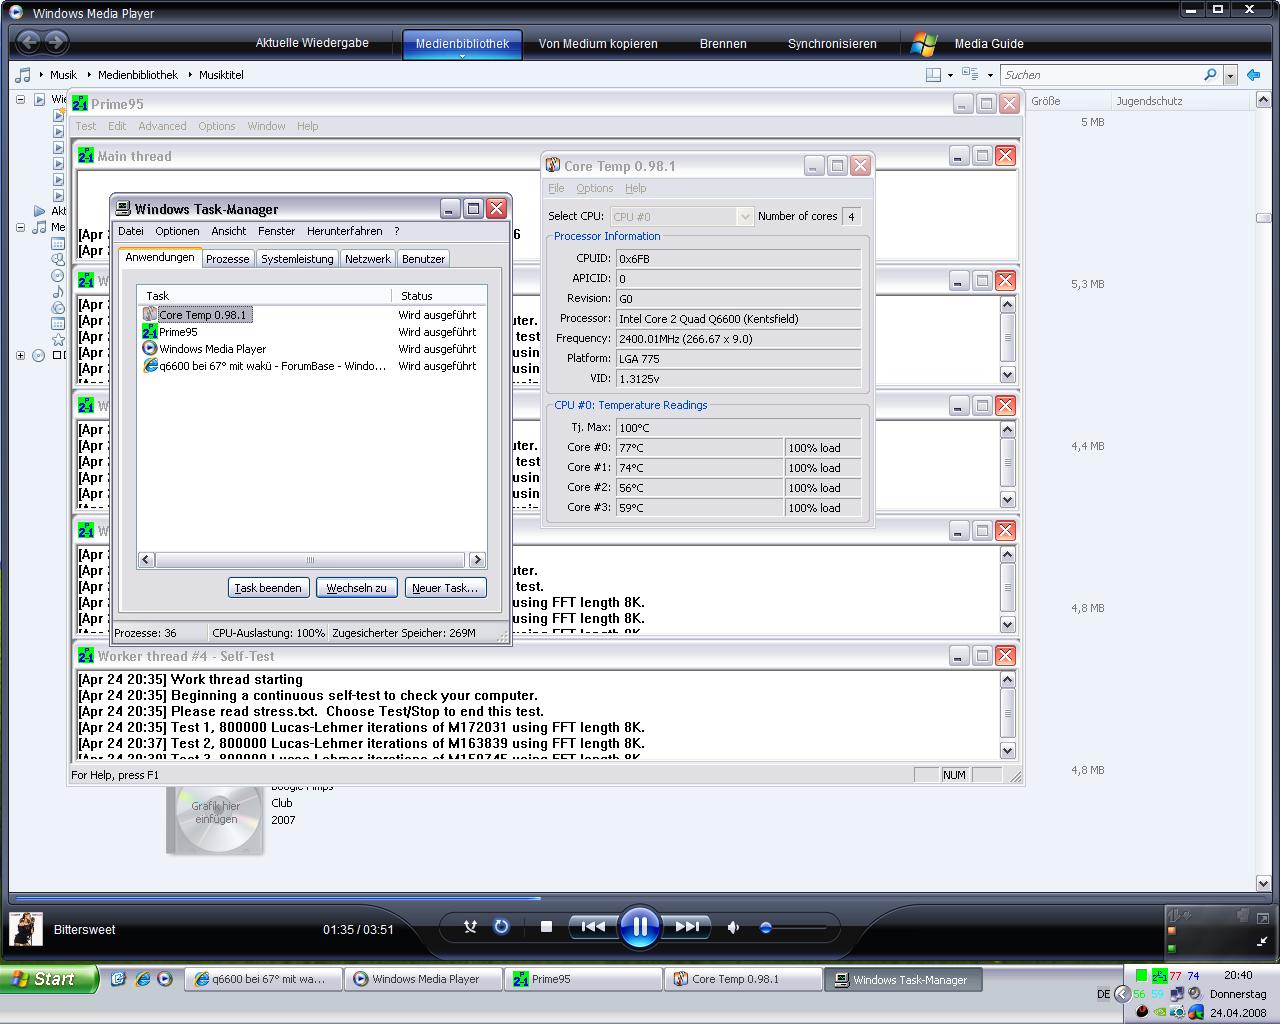Click the NVIDIA tray icon

point(1160,1011)
